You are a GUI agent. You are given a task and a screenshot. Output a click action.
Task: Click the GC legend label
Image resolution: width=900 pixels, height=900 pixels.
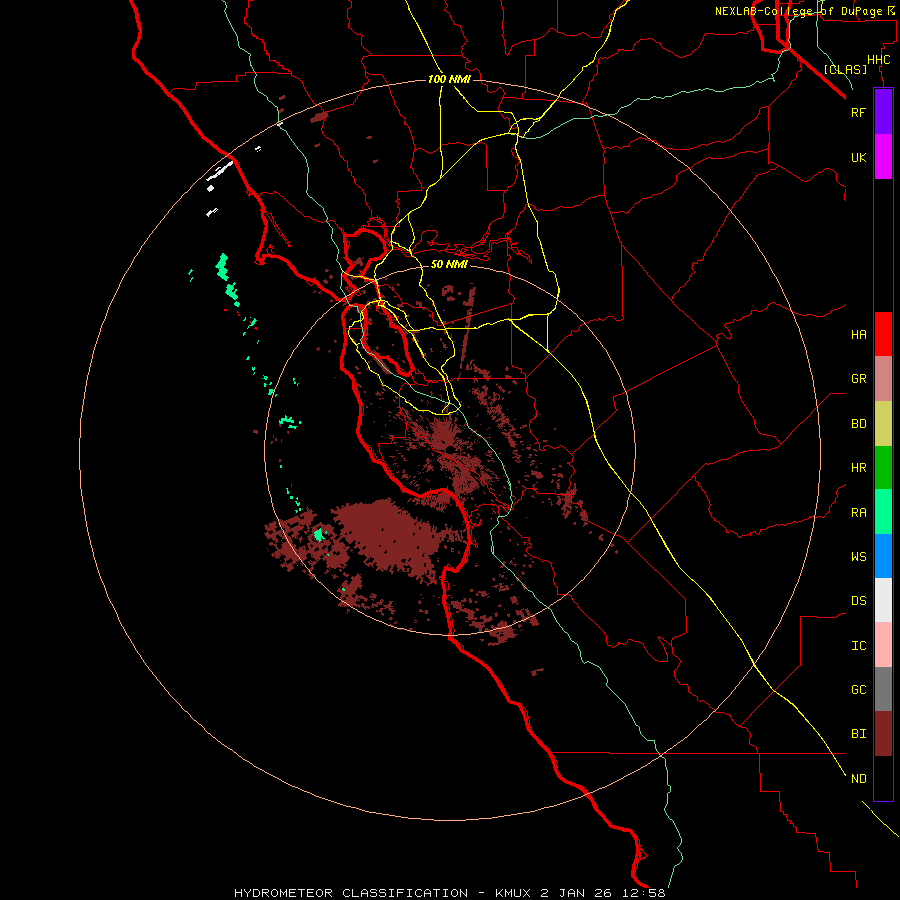tap(858, 690)
